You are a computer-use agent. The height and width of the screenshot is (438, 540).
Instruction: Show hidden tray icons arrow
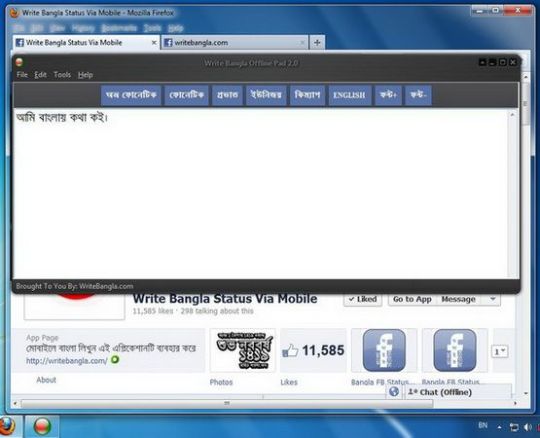pyautogui.click(x=499, y=427)
